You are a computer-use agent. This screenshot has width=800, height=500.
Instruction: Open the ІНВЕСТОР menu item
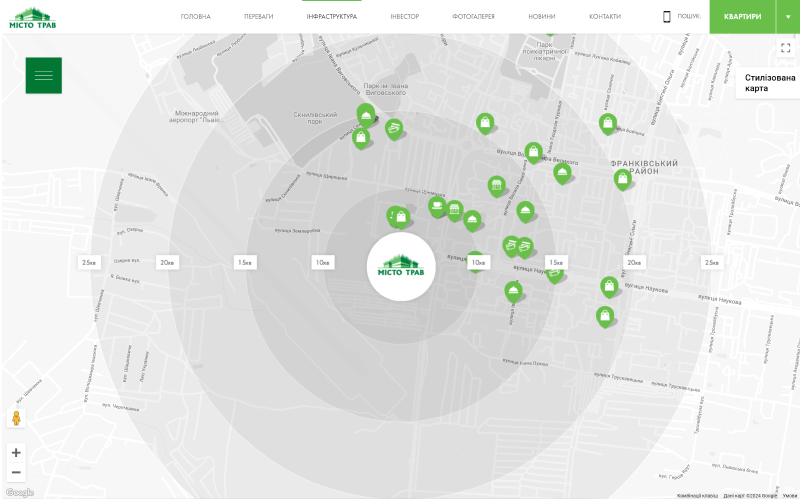tap(405, 17)
